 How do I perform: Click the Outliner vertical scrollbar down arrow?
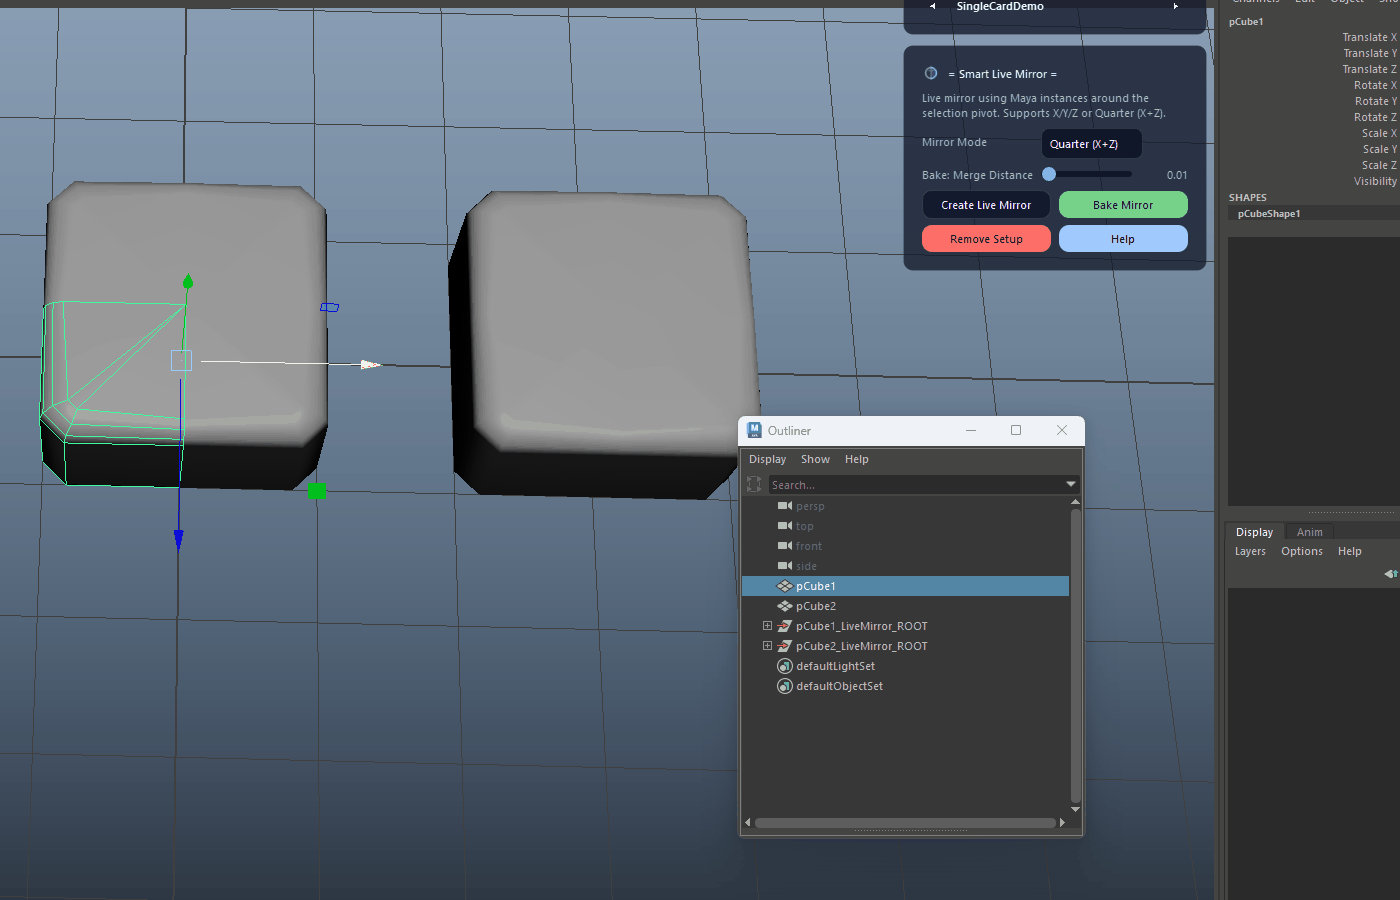1075,809
